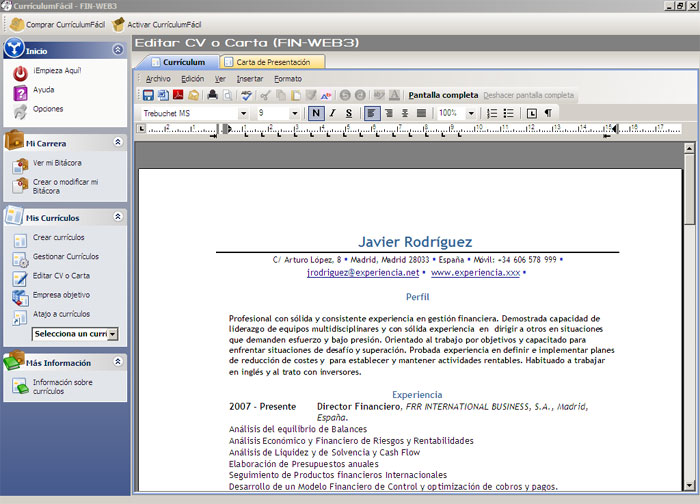Click the text style (colorful A) icon
700x504 pixels.
pyautogui.click(x=326, y=95)
